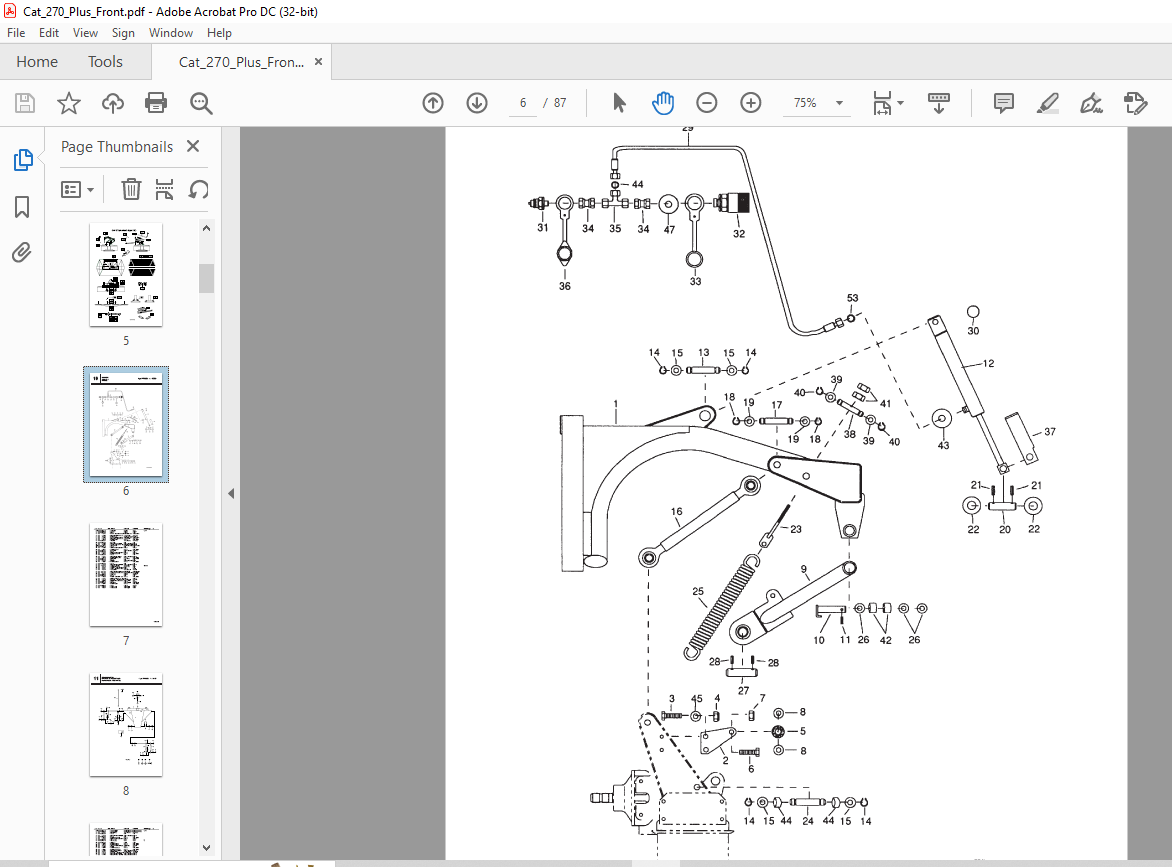1172x867 pixels.
Task: Open thumbnails options dropdown menu
Action: coord(77,189)
